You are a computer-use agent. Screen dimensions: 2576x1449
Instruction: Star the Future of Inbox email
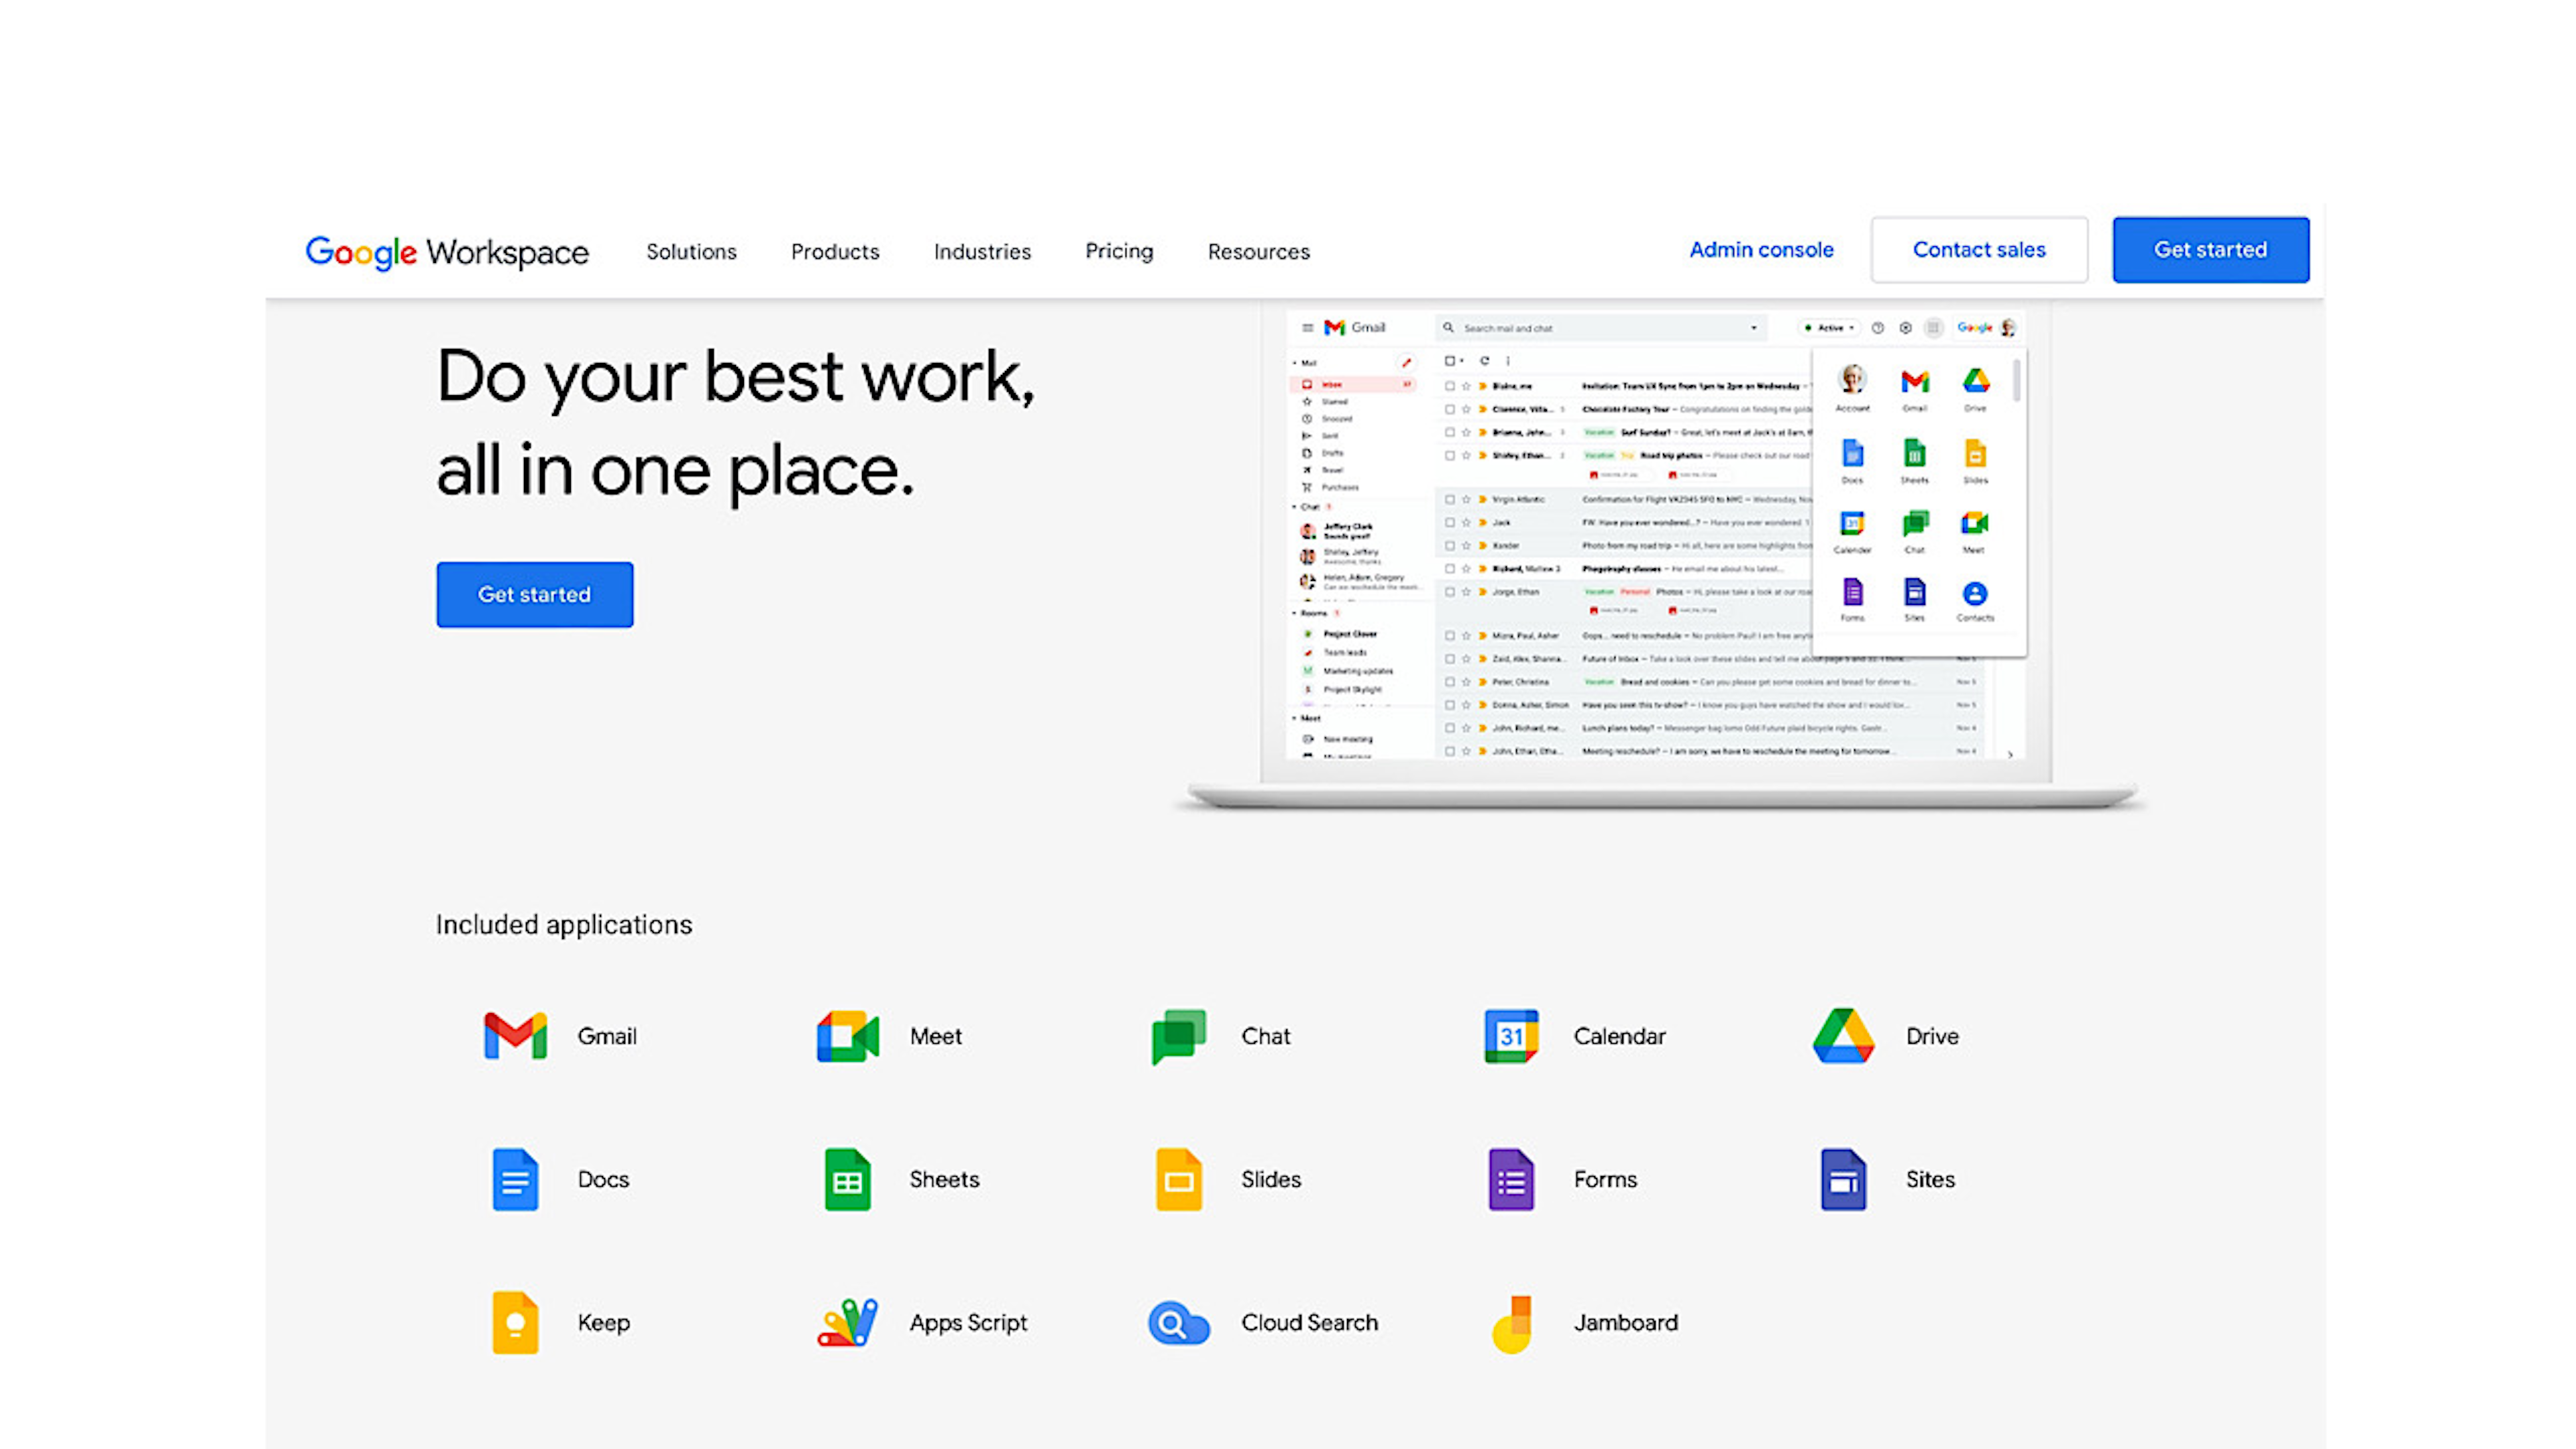pyautogui.click(x=1466, y=659)
